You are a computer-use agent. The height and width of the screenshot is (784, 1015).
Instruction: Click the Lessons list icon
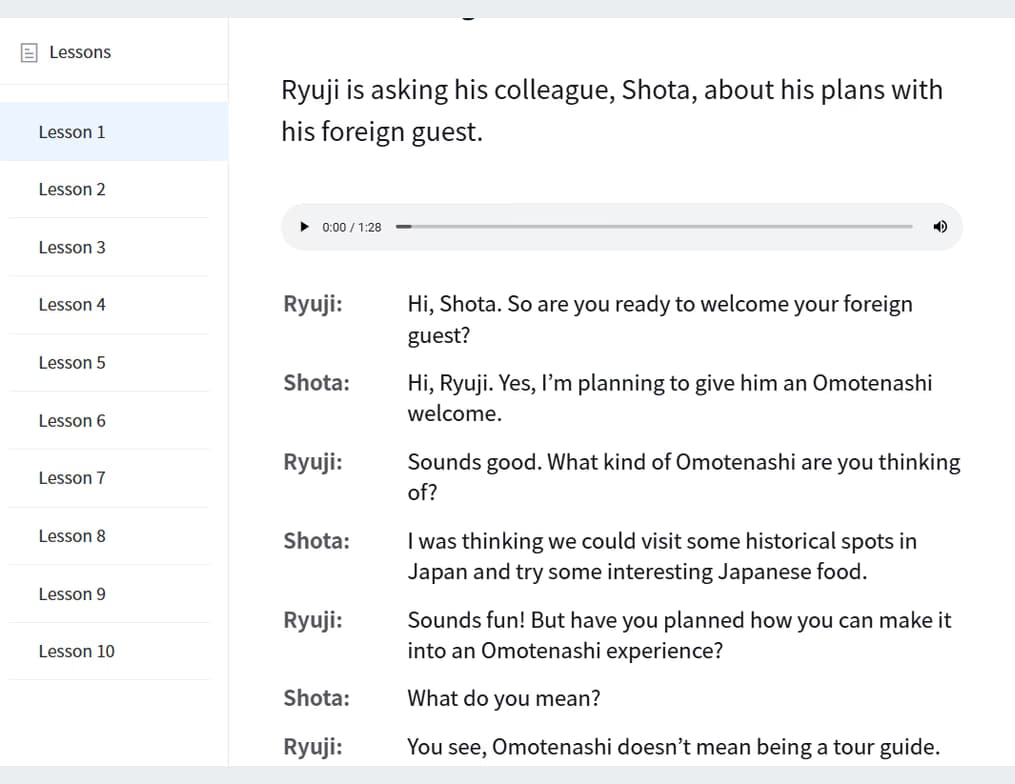[x=30, y=52]
